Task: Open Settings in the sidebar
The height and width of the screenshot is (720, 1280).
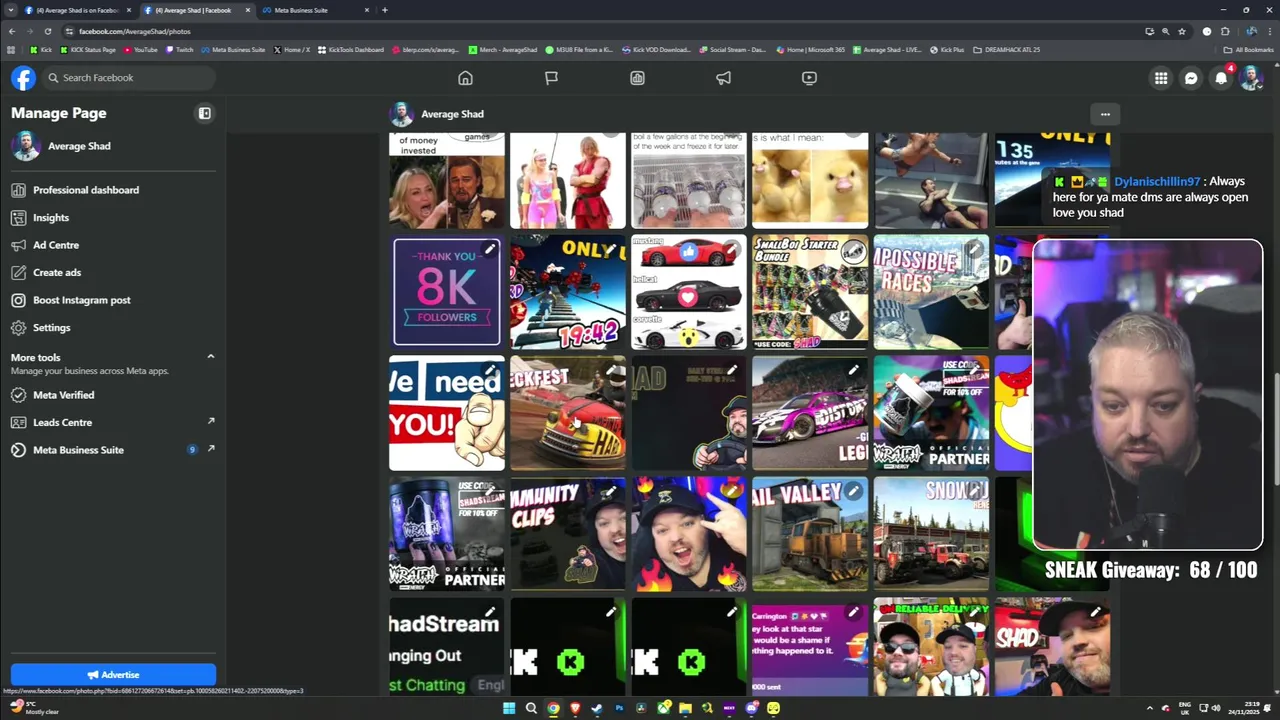Action: pos(113,327)
